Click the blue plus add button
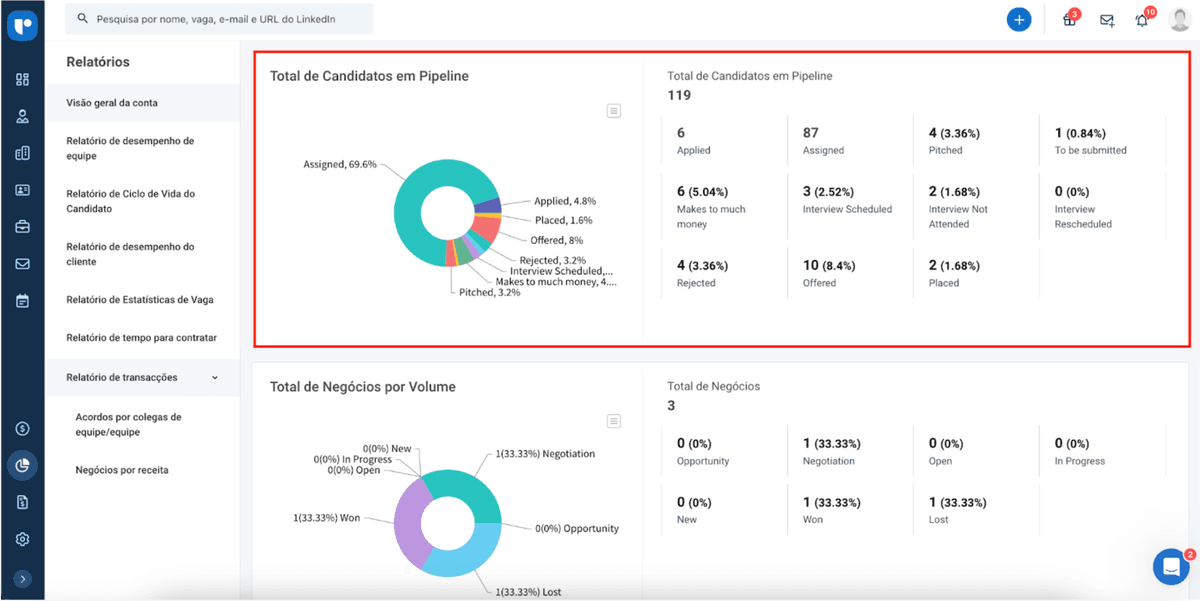Viewport: 1200px width, 601px height. pos(1019,19)
